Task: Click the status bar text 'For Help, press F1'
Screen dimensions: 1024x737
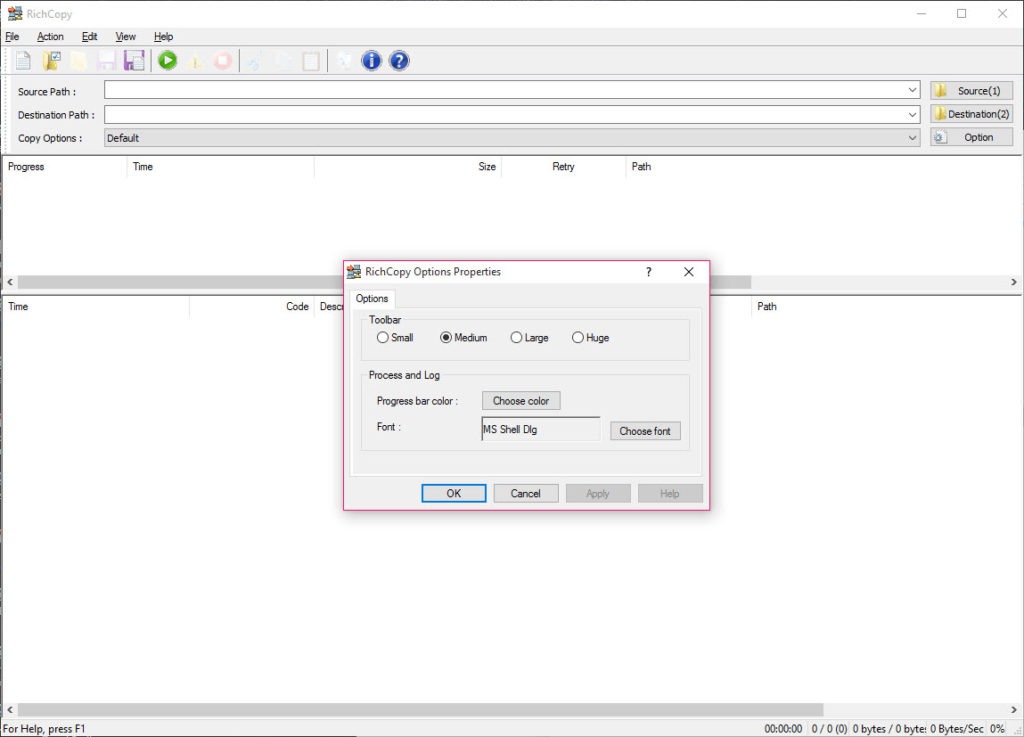Action: pos(44,729)
